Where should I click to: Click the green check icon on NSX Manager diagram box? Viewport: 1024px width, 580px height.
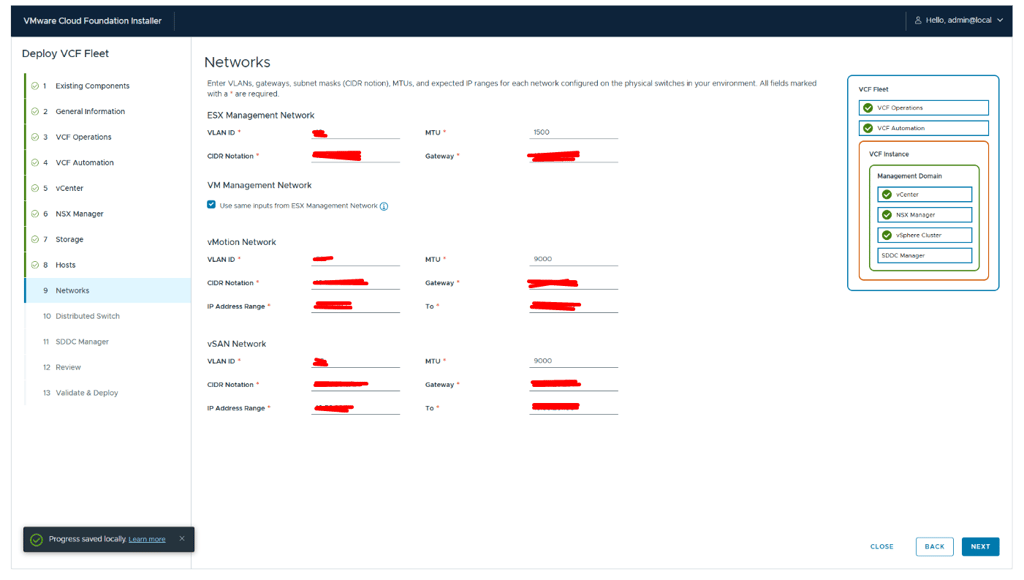point(887,215)
